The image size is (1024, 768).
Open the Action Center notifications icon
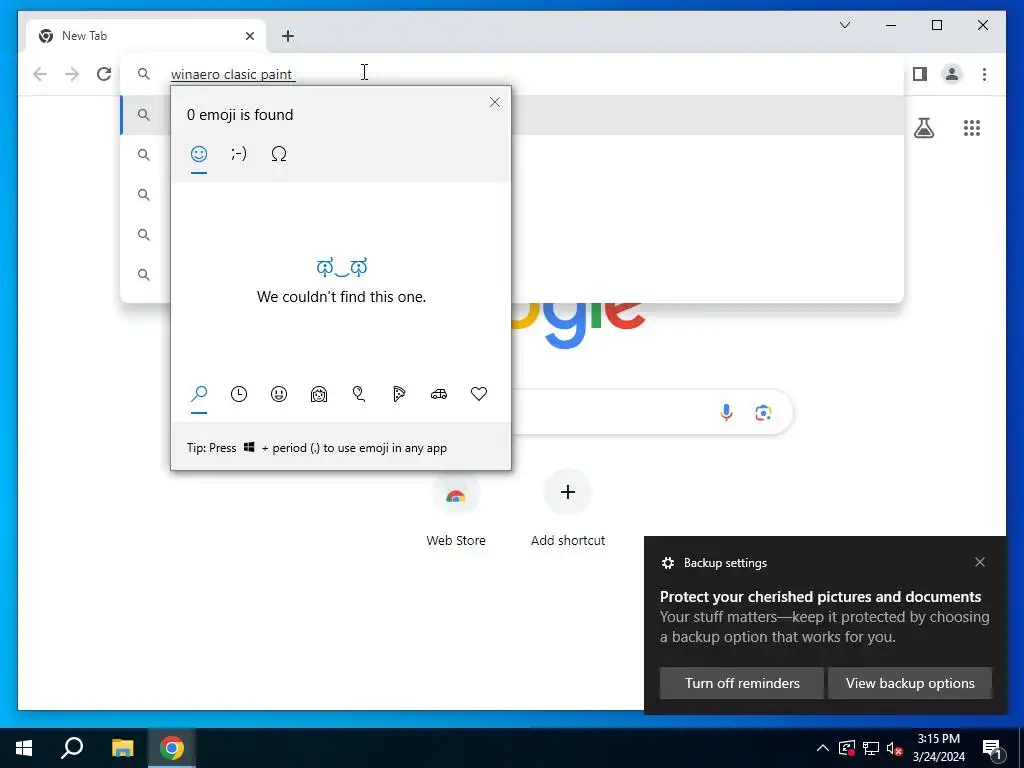[x=993, y=748]
